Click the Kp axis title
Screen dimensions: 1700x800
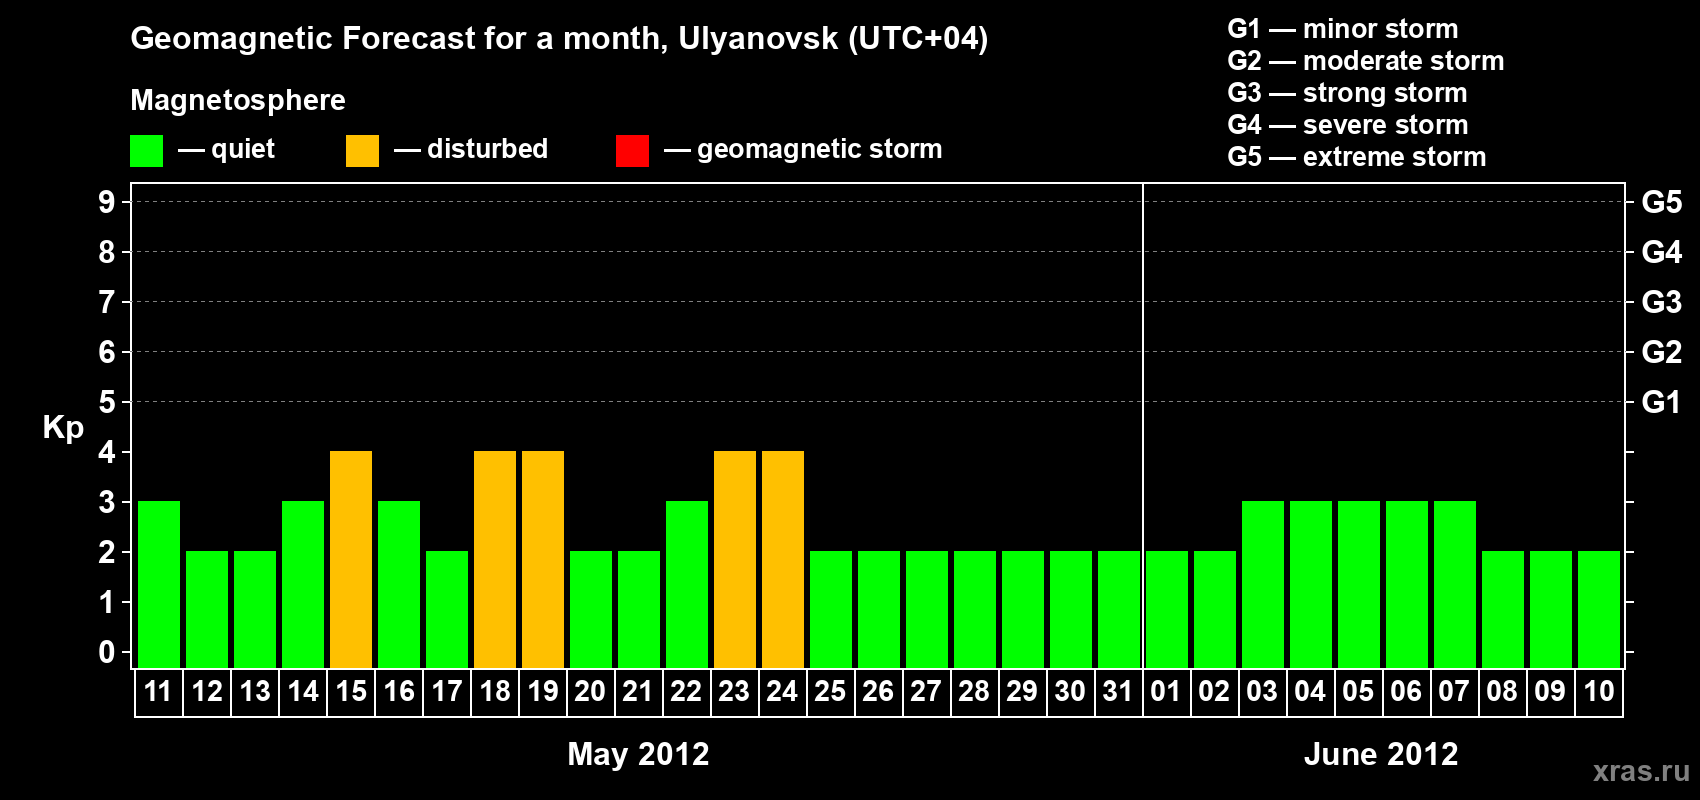[x=63, y=427]
